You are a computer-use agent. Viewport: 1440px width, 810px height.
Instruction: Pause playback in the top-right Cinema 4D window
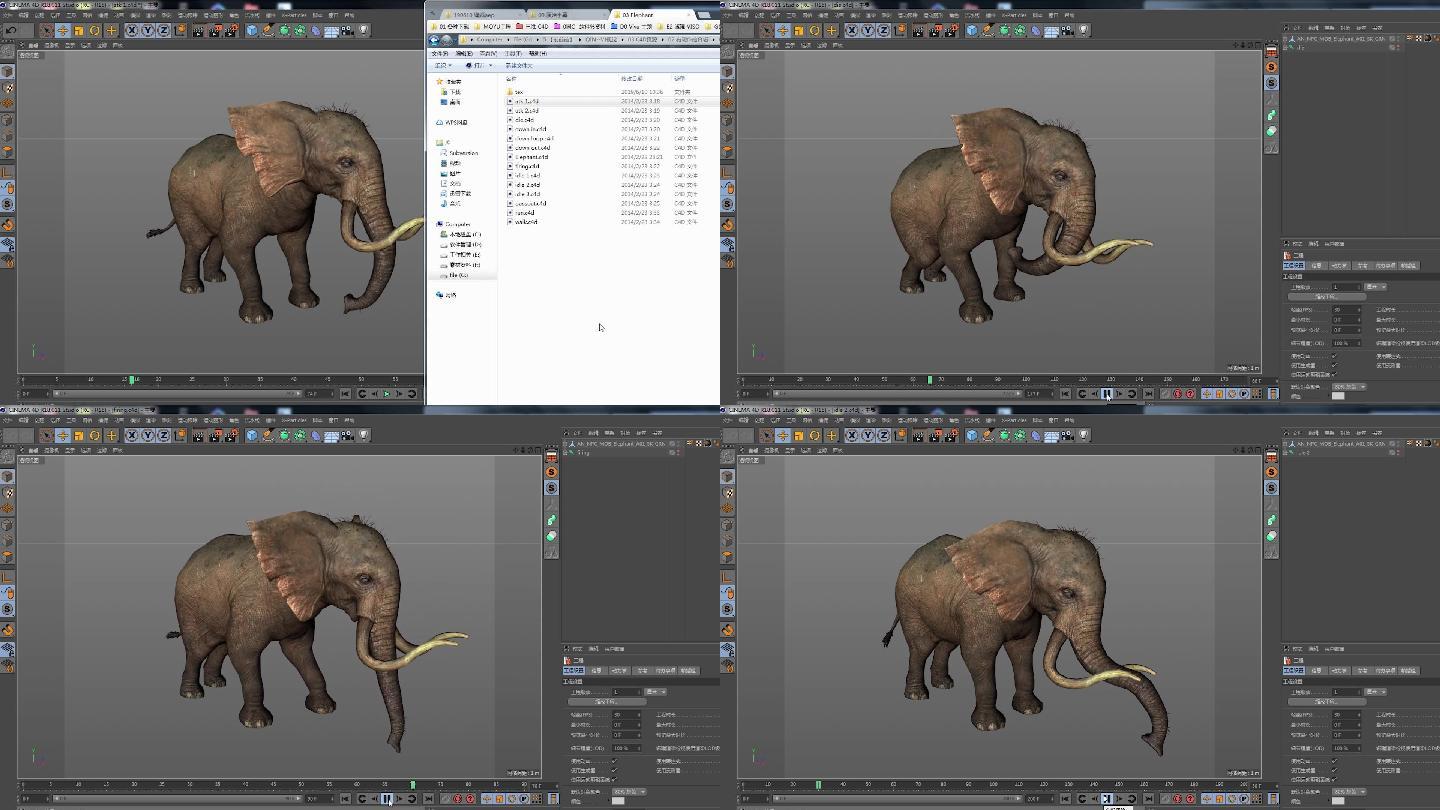point(1106,394)
